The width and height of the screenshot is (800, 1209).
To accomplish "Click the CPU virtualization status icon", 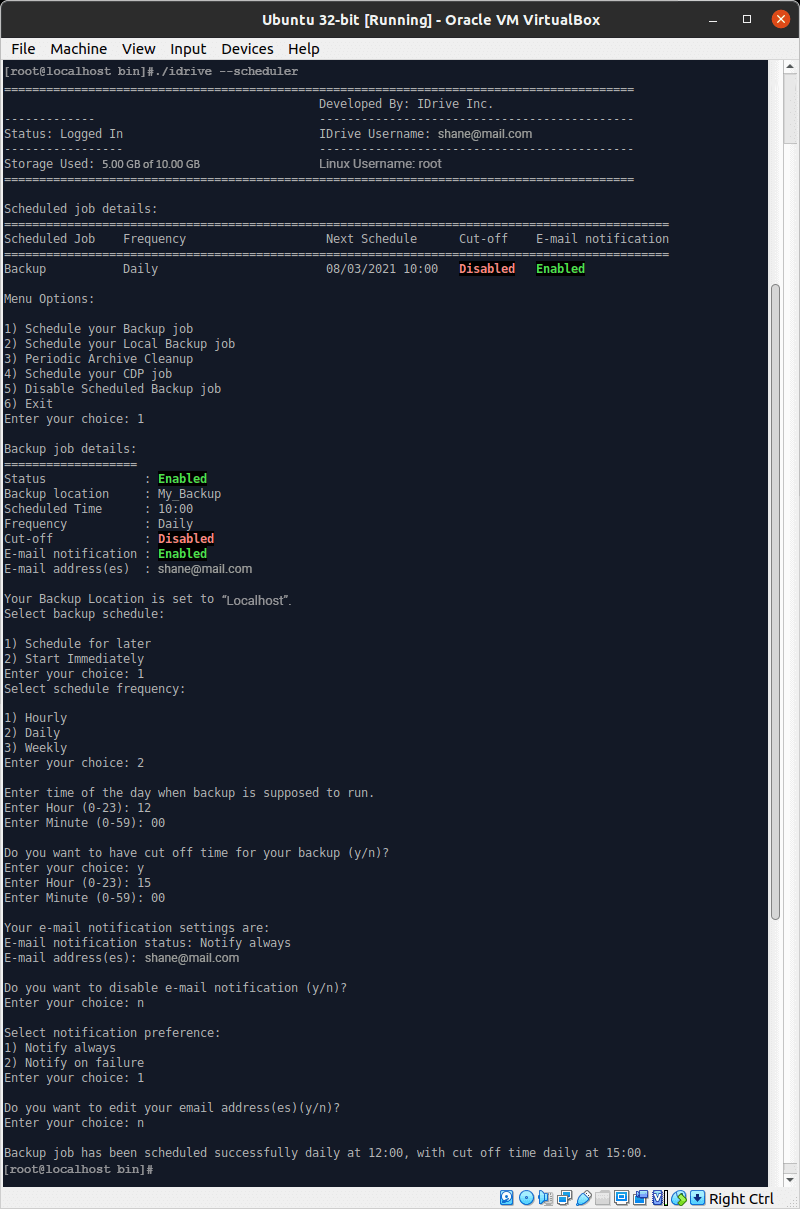I will [x=659, y=1198].
